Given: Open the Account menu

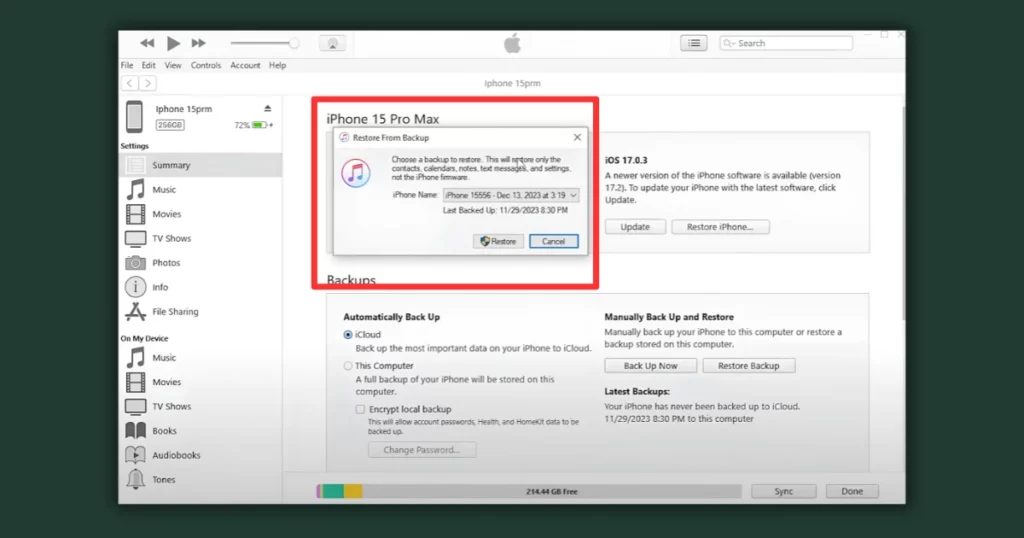Looking at the screenshot, I should [x=245, y=65].
